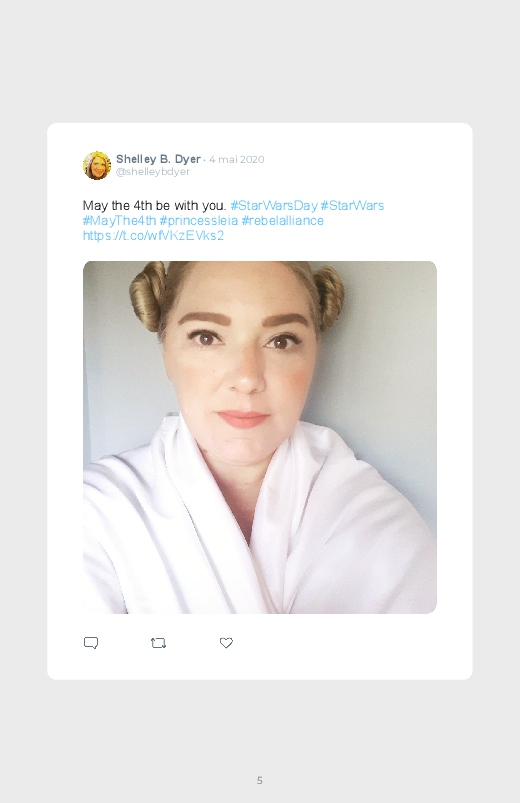Click the @shelleybdyer handle
Viewport: 520px width, 803px height.
153,172
